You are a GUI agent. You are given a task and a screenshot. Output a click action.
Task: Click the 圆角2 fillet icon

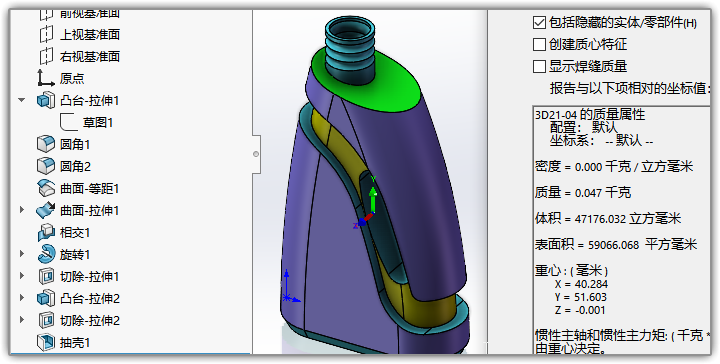(46, 166)
